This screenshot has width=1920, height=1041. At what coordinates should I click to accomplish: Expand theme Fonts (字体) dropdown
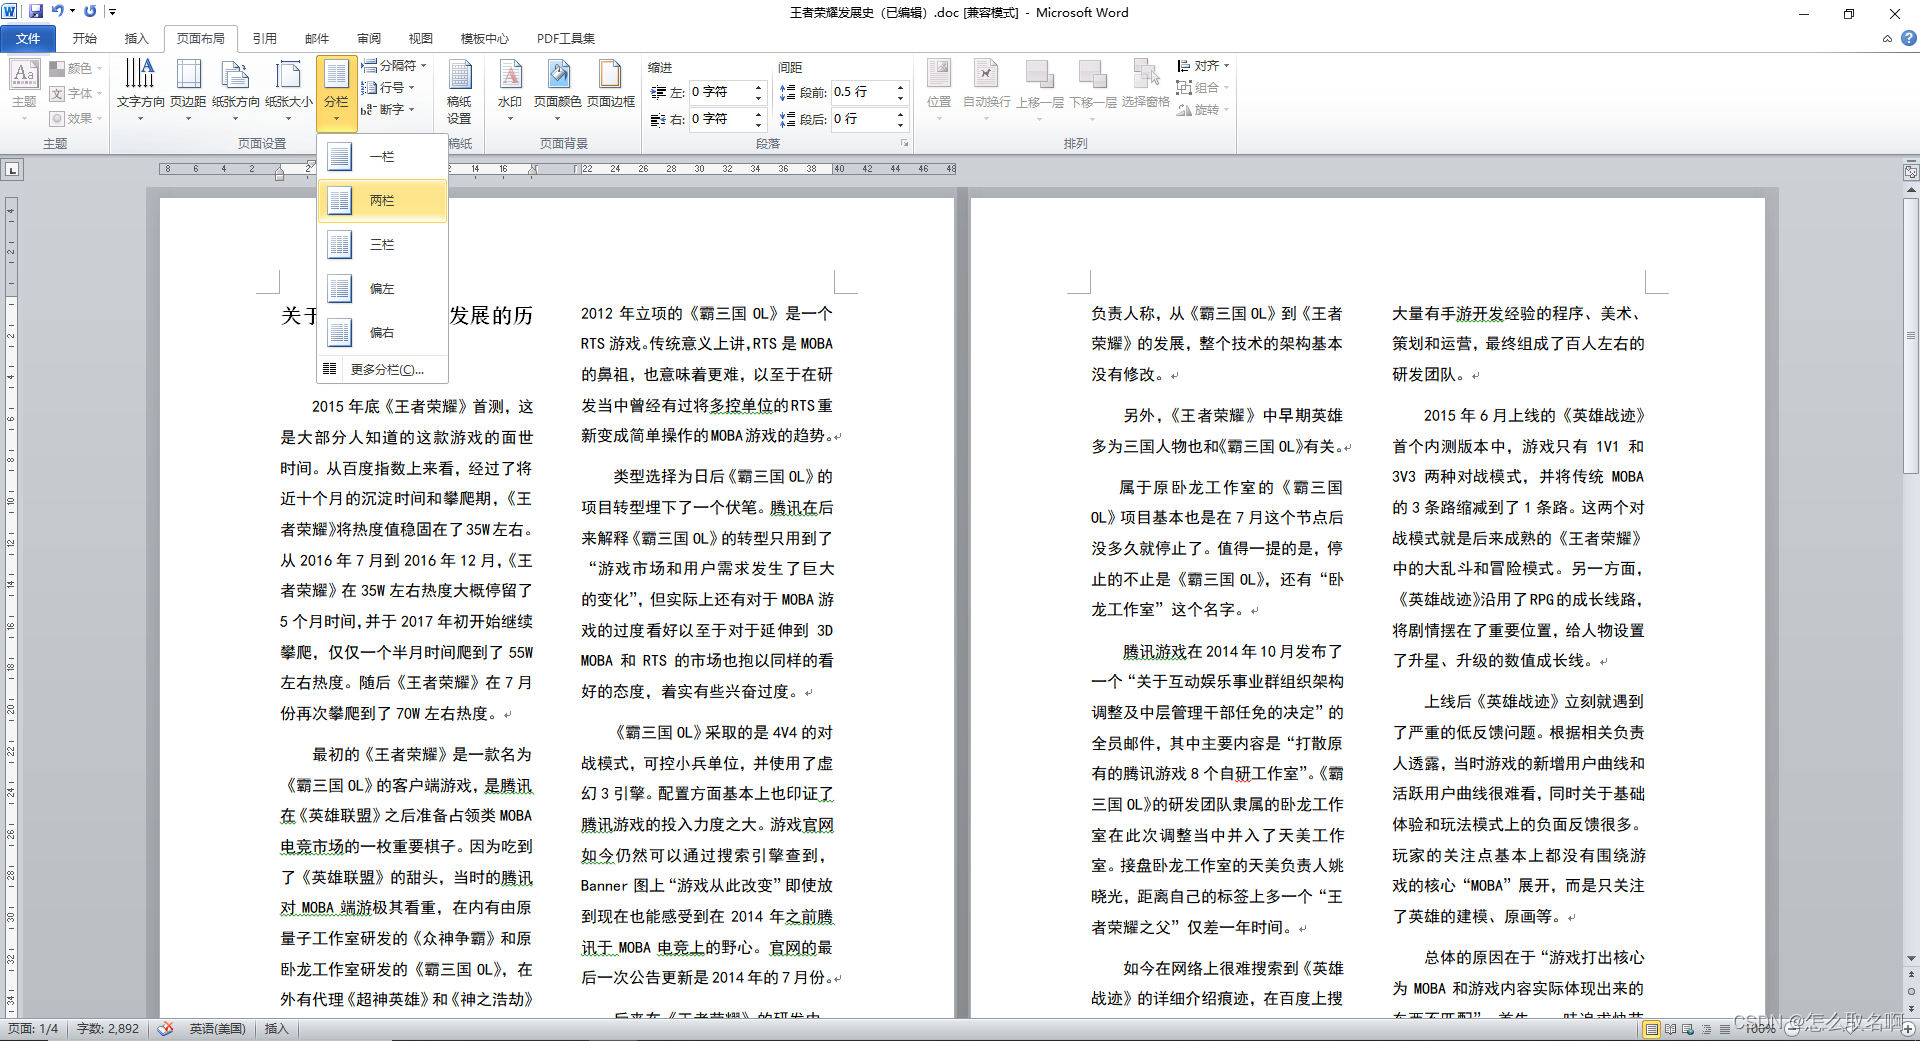click(x=76, y=93)
